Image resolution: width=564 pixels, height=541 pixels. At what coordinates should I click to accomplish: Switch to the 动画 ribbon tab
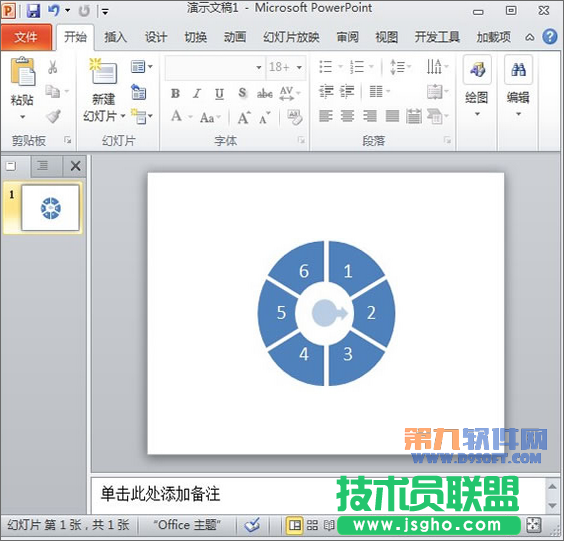pos(235,37)
